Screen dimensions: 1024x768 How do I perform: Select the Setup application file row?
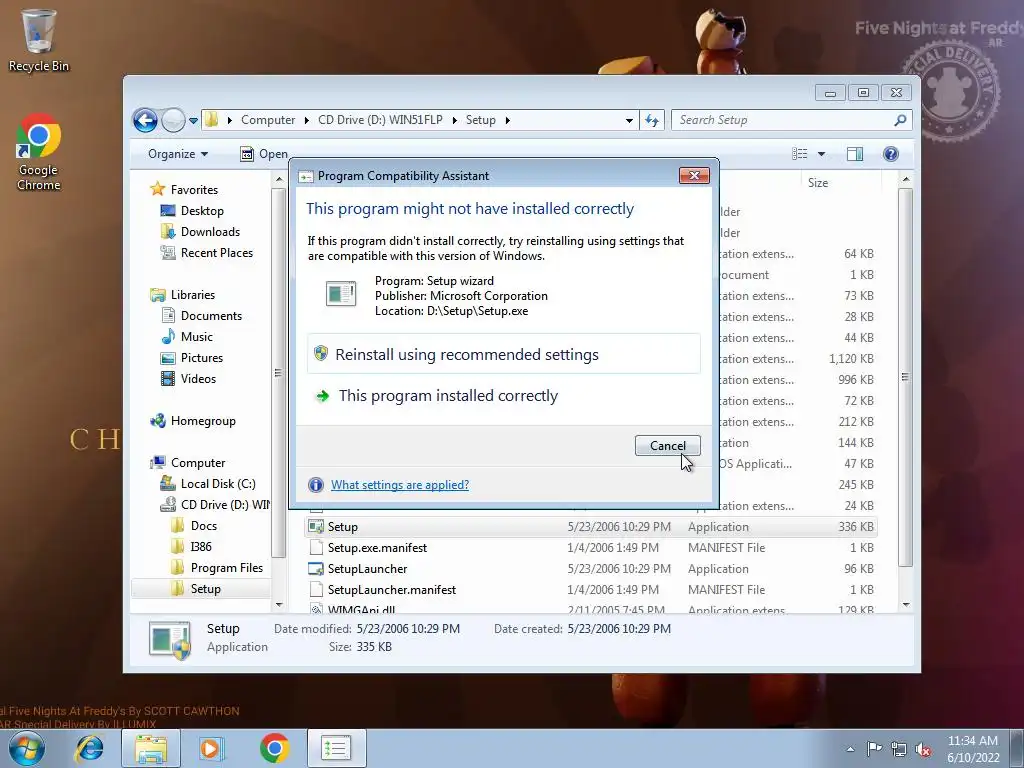pos(591,527)
